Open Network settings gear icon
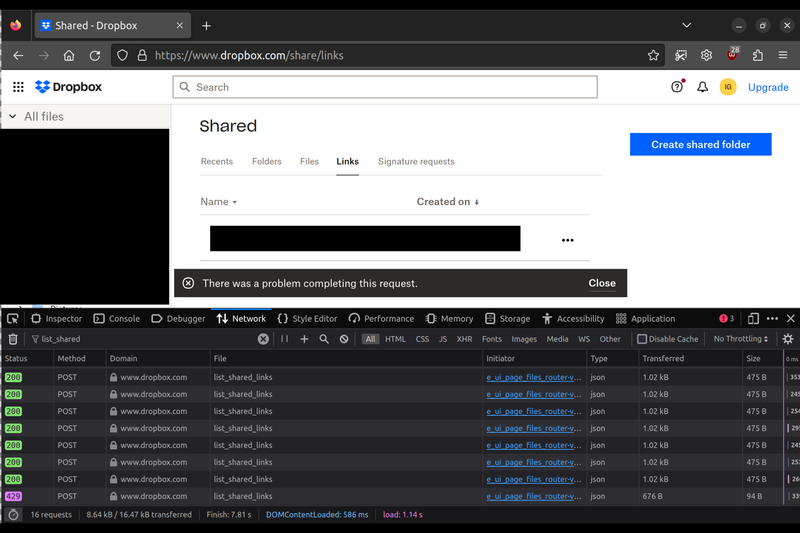The width and height of the screenshot is (800, 533). [x=788, y=339]
